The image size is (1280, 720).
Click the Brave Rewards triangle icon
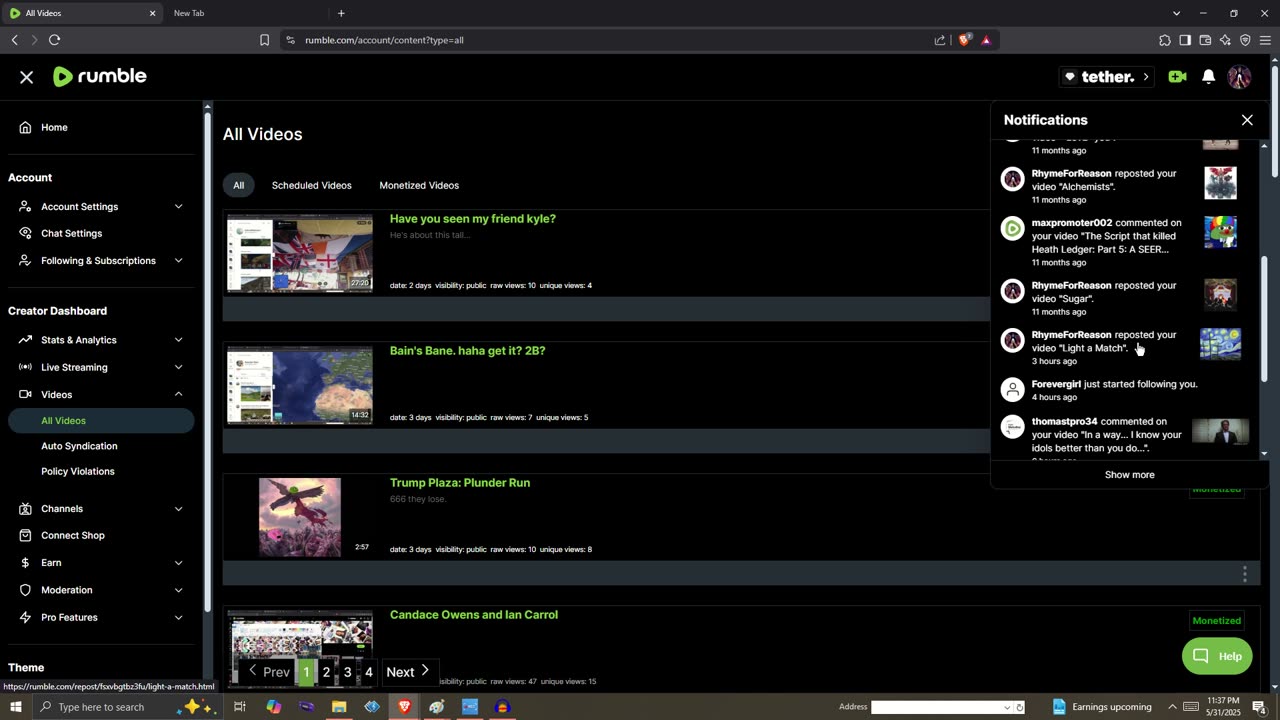tap(986, 40)
